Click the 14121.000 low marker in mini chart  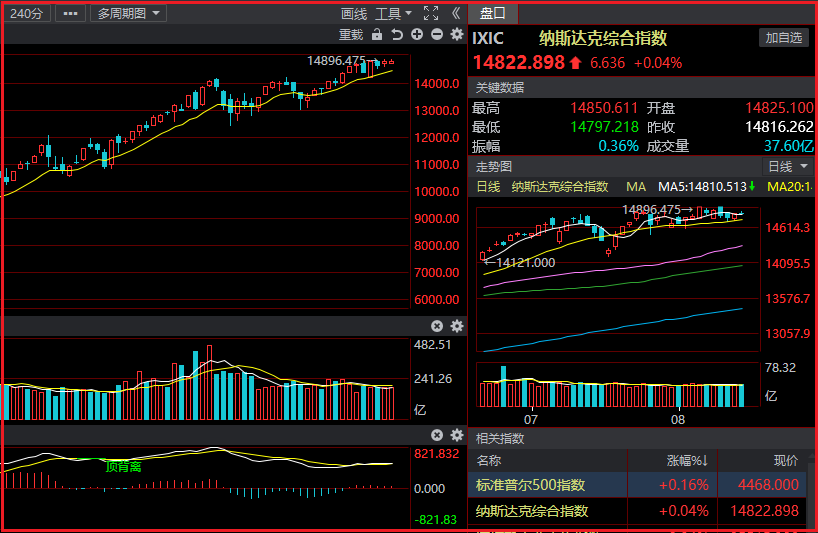point(525,263)
